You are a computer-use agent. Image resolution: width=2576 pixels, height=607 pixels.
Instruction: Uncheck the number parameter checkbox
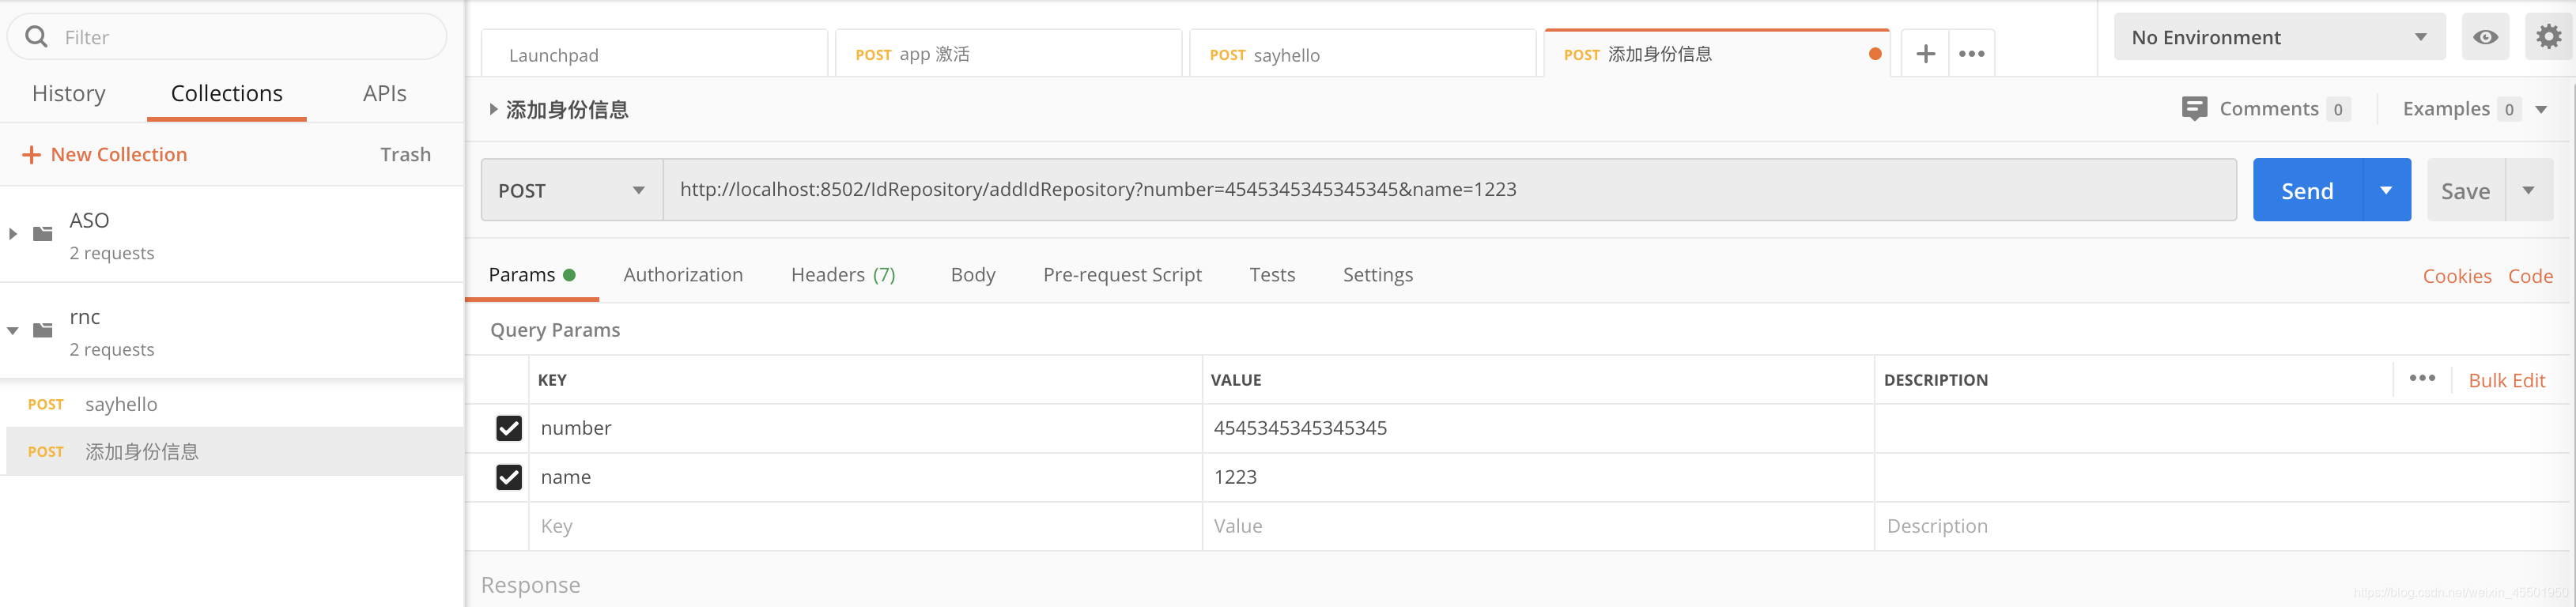[509, 428]
